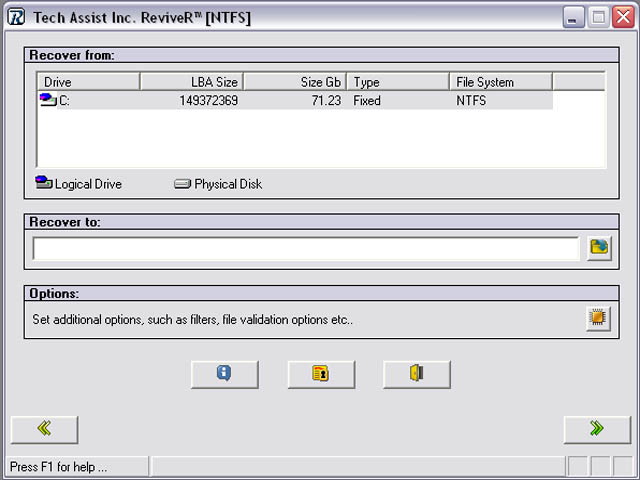Click the Fixed type cell

pos(367,100)
